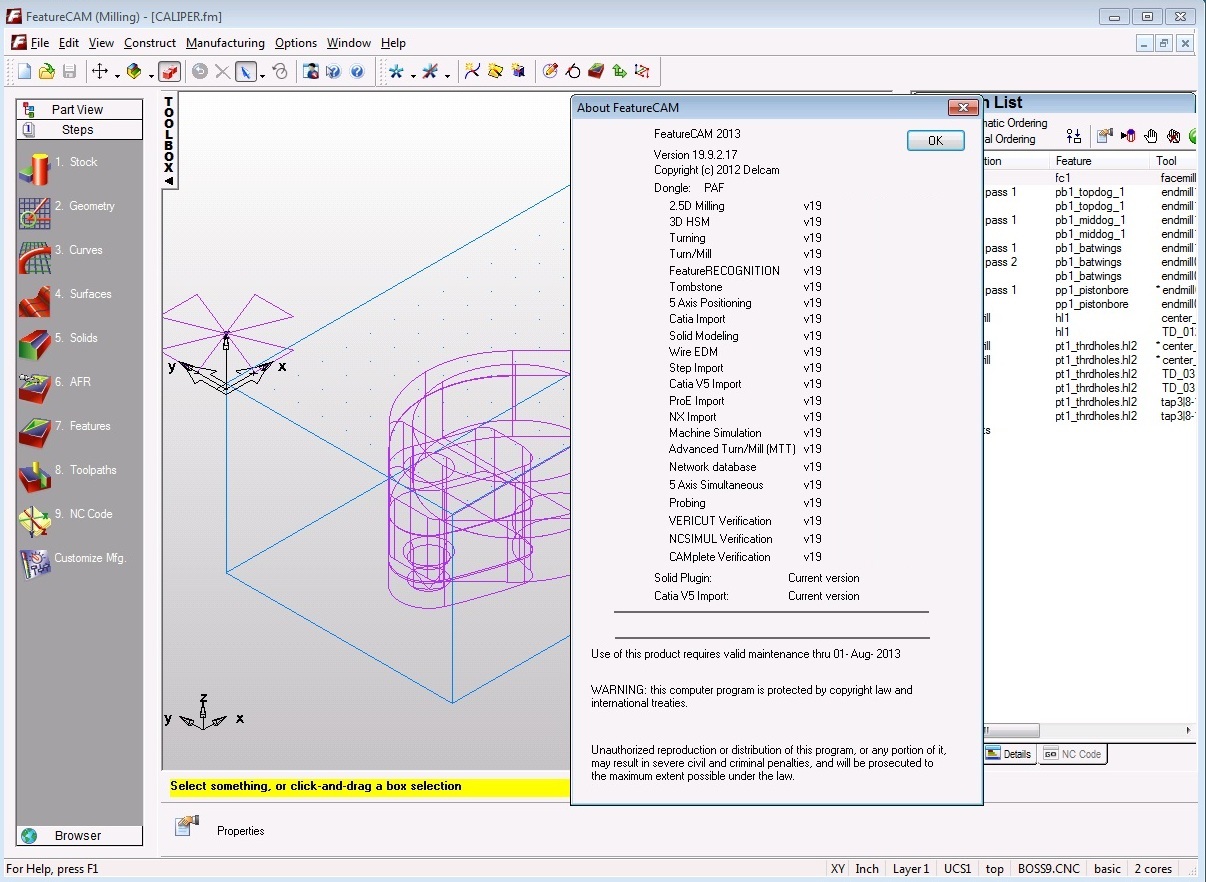Open the Options menu
The width and height of the screenshot is (1206, 882).
point(296,43)
